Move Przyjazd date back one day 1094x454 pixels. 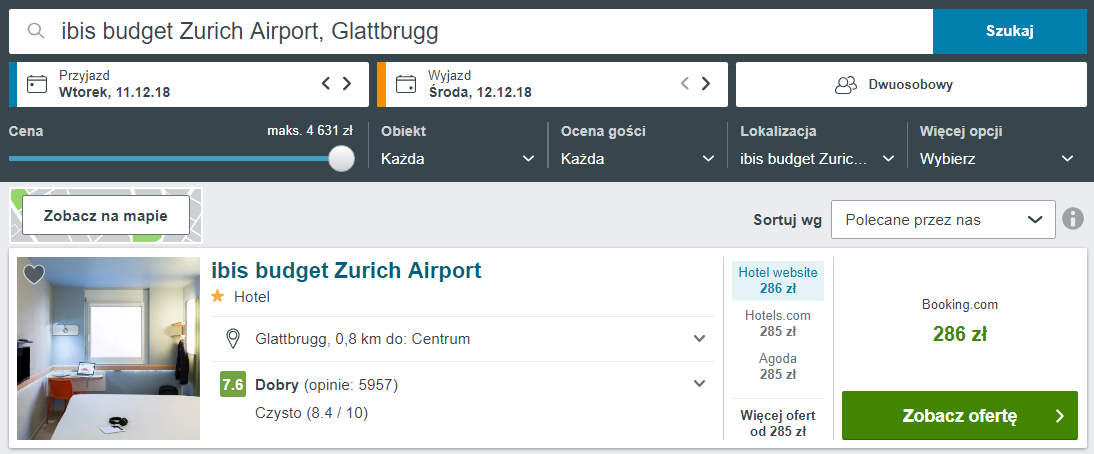click(x=326, y=84)
